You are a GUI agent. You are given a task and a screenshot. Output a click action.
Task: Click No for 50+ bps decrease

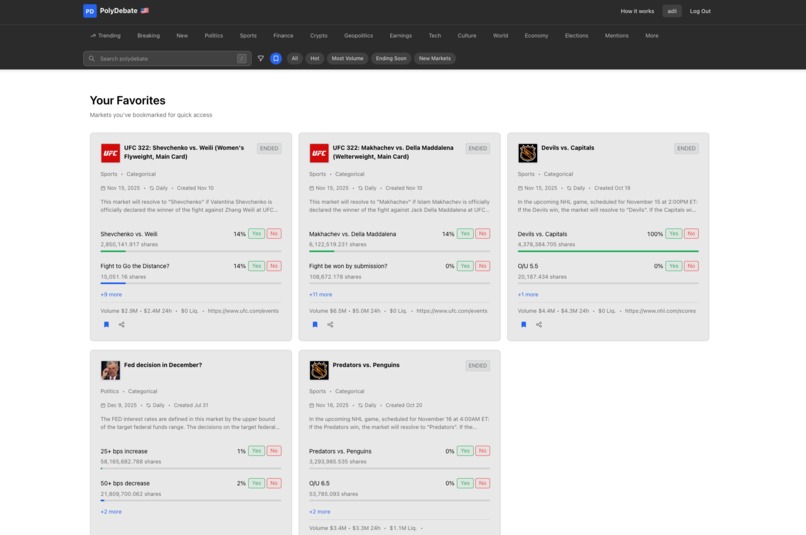(274, 483)
